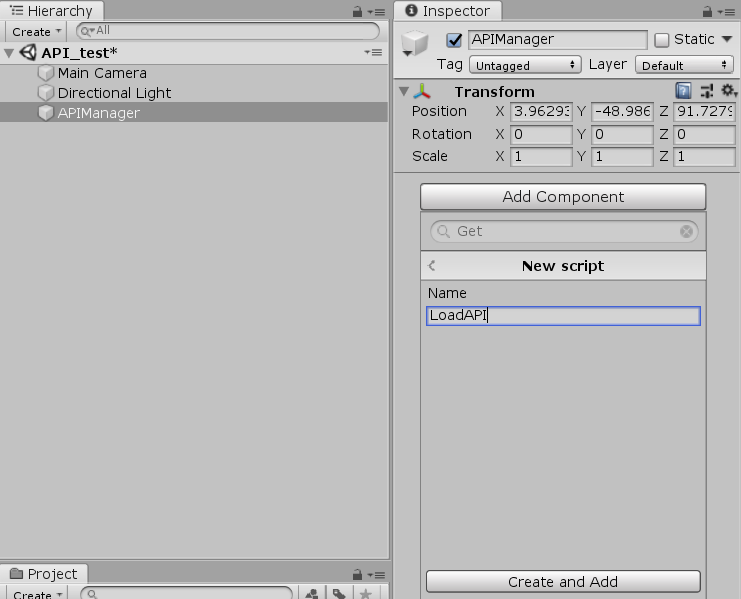
Task: Click the Hierarchy search magnifier icon
Action: [87, 32]
